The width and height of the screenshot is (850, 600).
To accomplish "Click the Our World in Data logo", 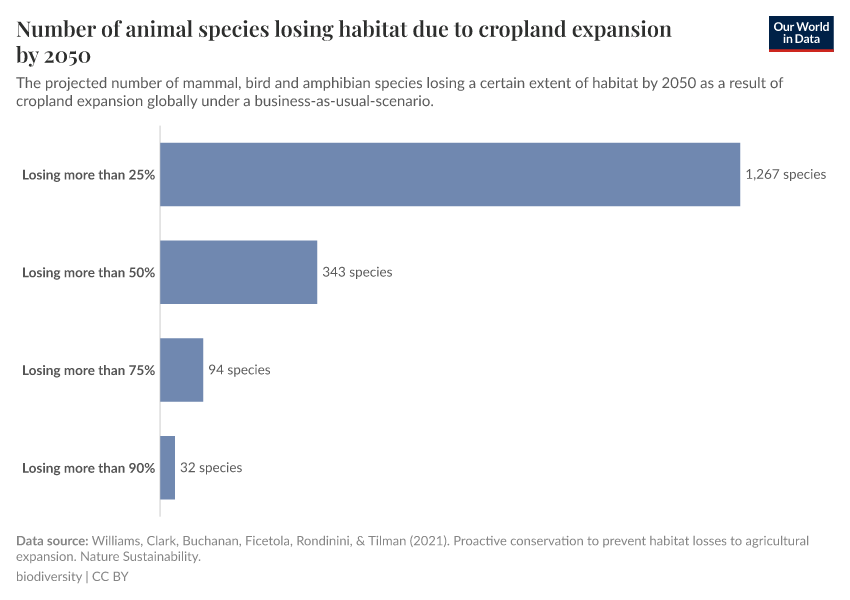I will pos(800,33).
